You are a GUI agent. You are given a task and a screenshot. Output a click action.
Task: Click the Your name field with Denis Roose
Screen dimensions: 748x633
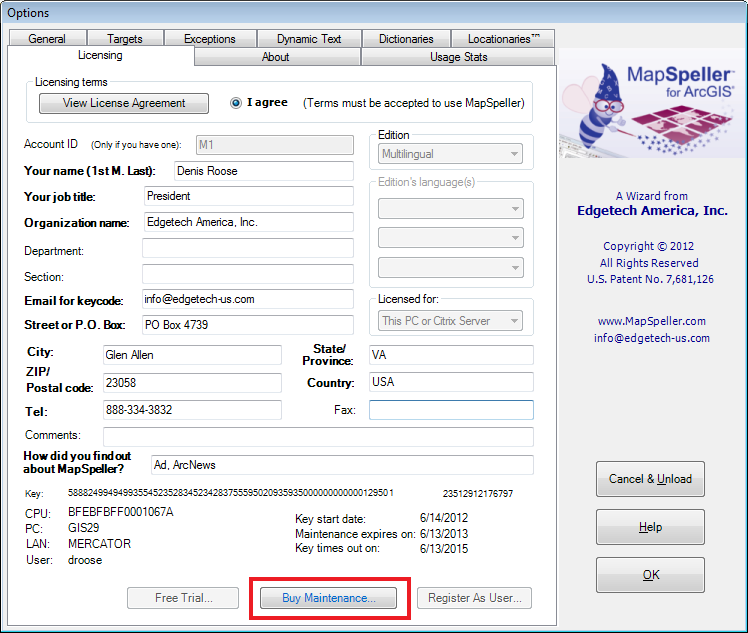(x=264, y=171)
